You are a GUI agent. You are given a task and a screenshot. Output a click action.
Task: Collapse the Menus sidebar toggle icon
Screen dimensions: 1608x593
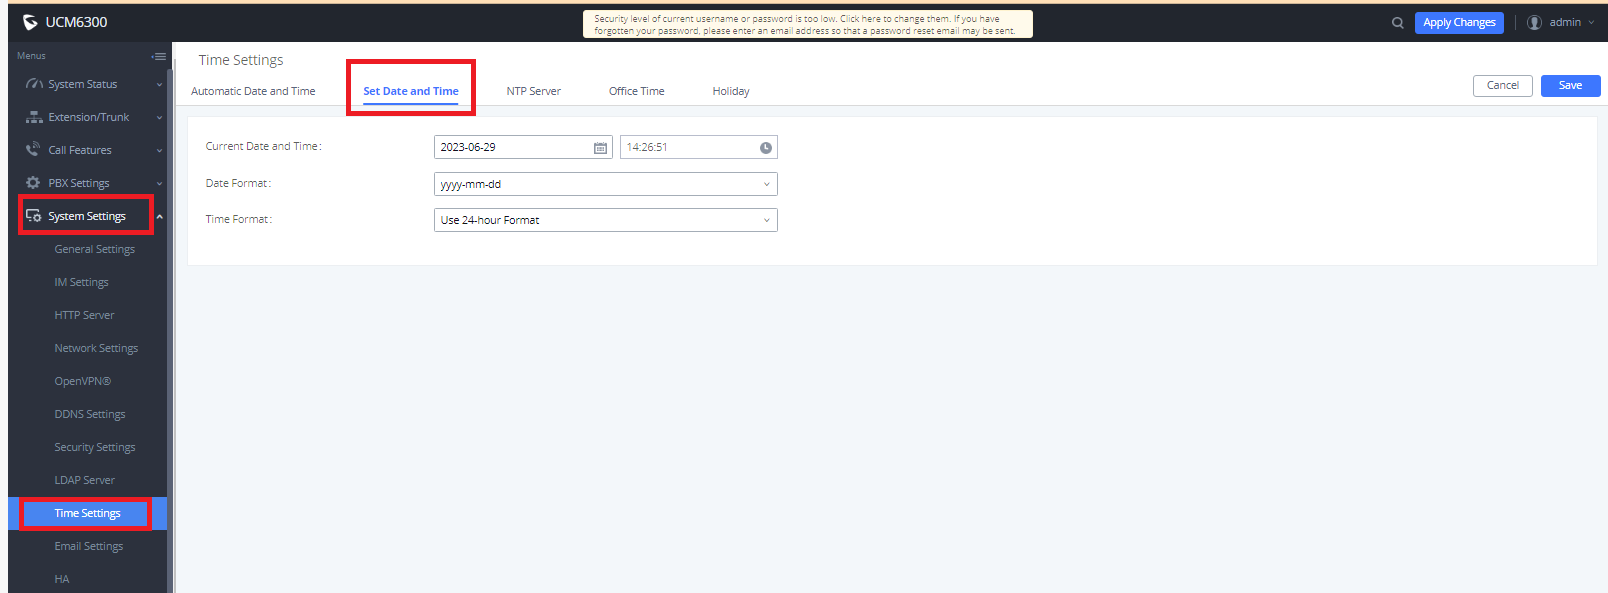coord(158,56)
